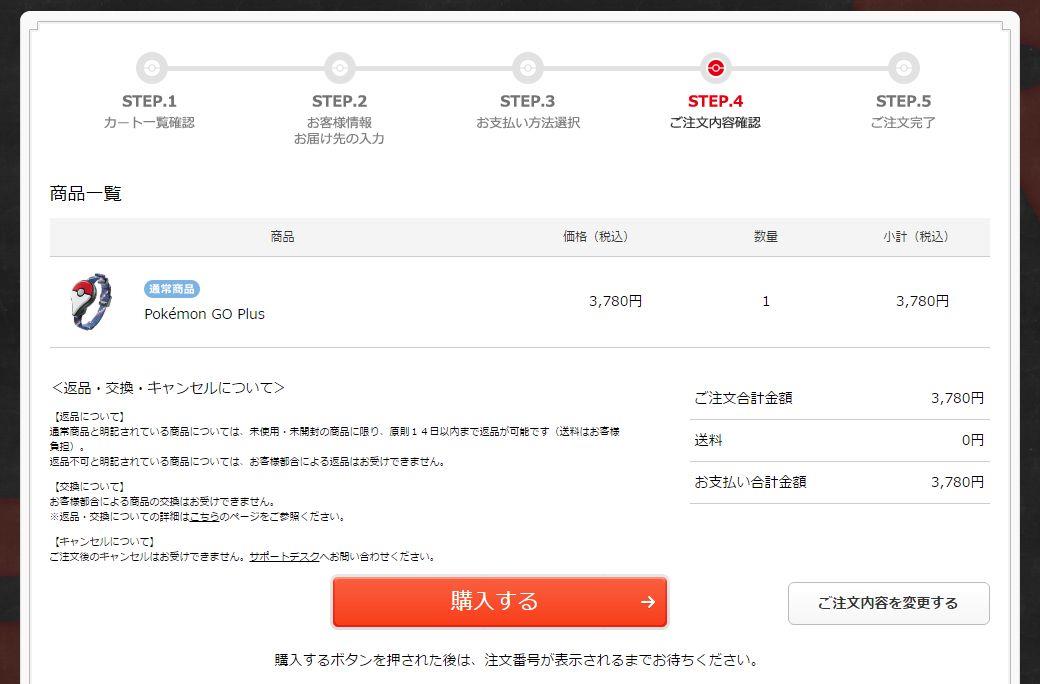Click the カート一覧確認 step caption
This screenshot has height=684, width=1040.
[x=149, y=123]
